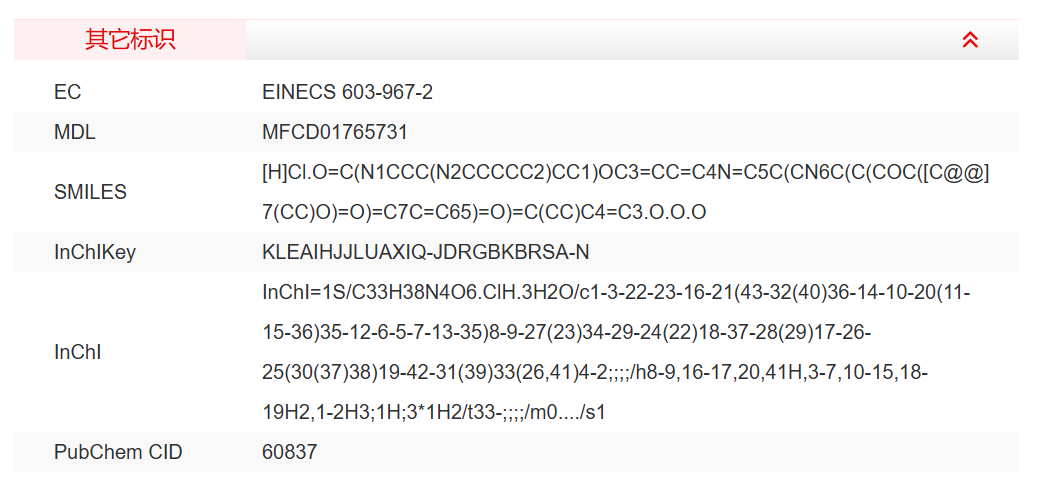Click the SMILES line starting with [H]Cl.O=C
This screenshot has width=1040, height=479.
[625, 172]
